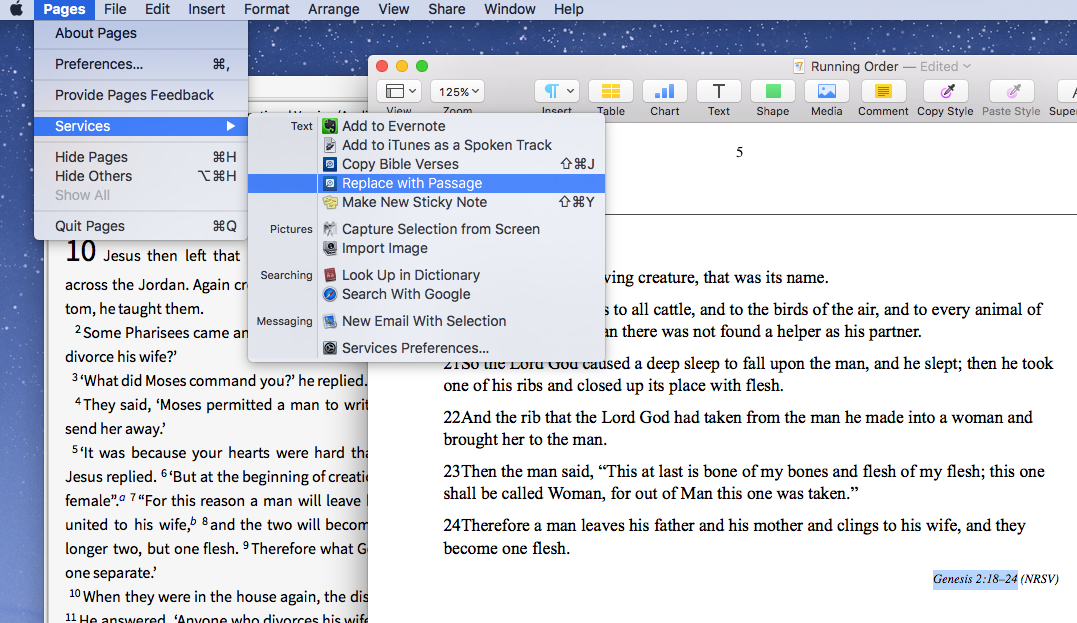Open the Help menu
The image size is (1077, 623).
[x=569, y=9]
